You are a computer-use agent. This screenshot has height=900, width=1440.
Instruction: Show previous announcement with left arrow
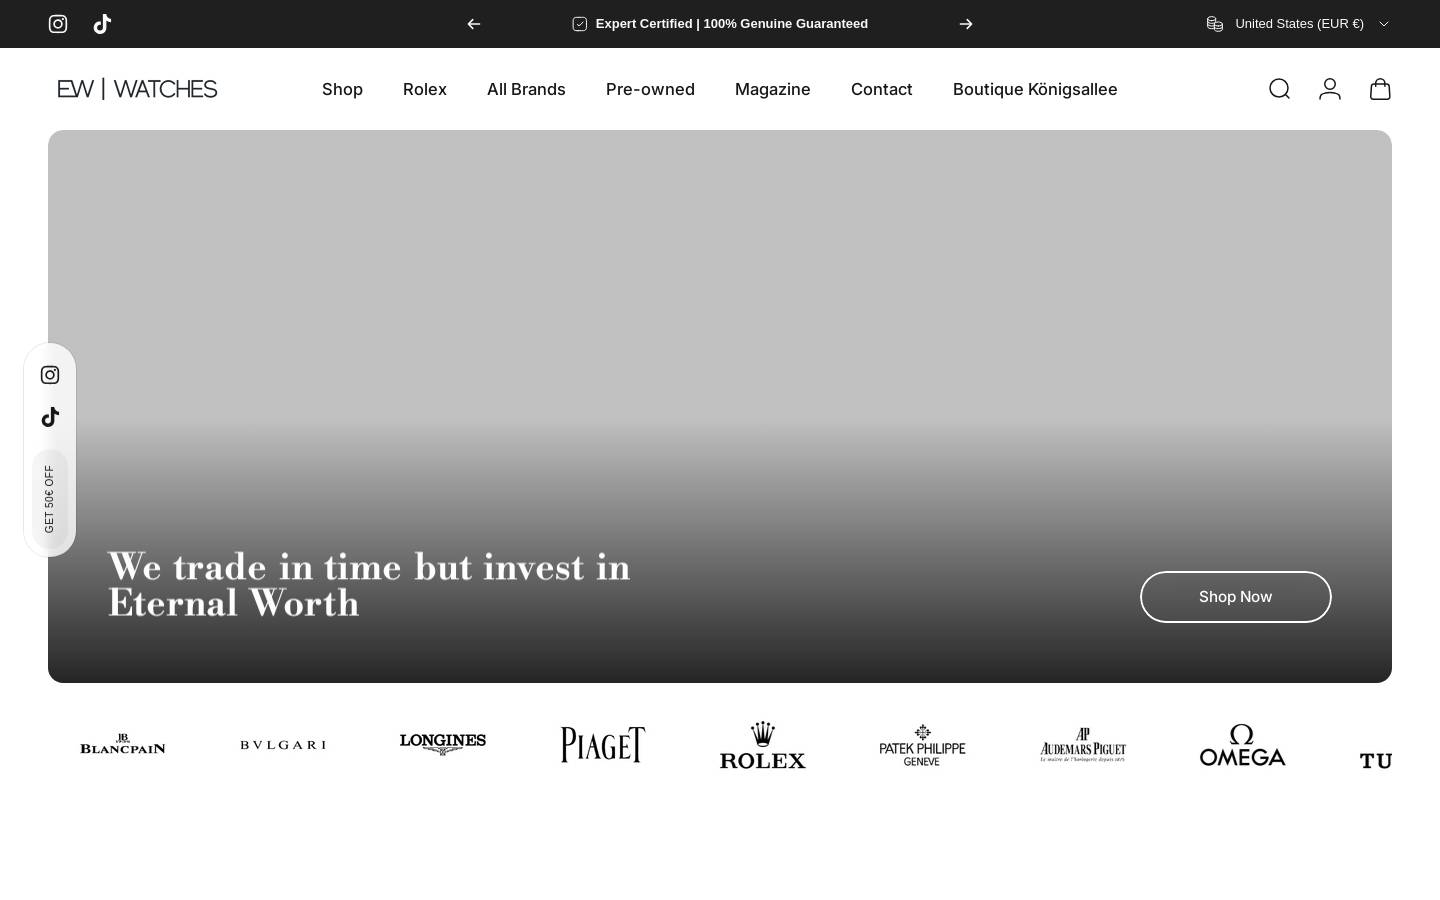pos(474,24)
